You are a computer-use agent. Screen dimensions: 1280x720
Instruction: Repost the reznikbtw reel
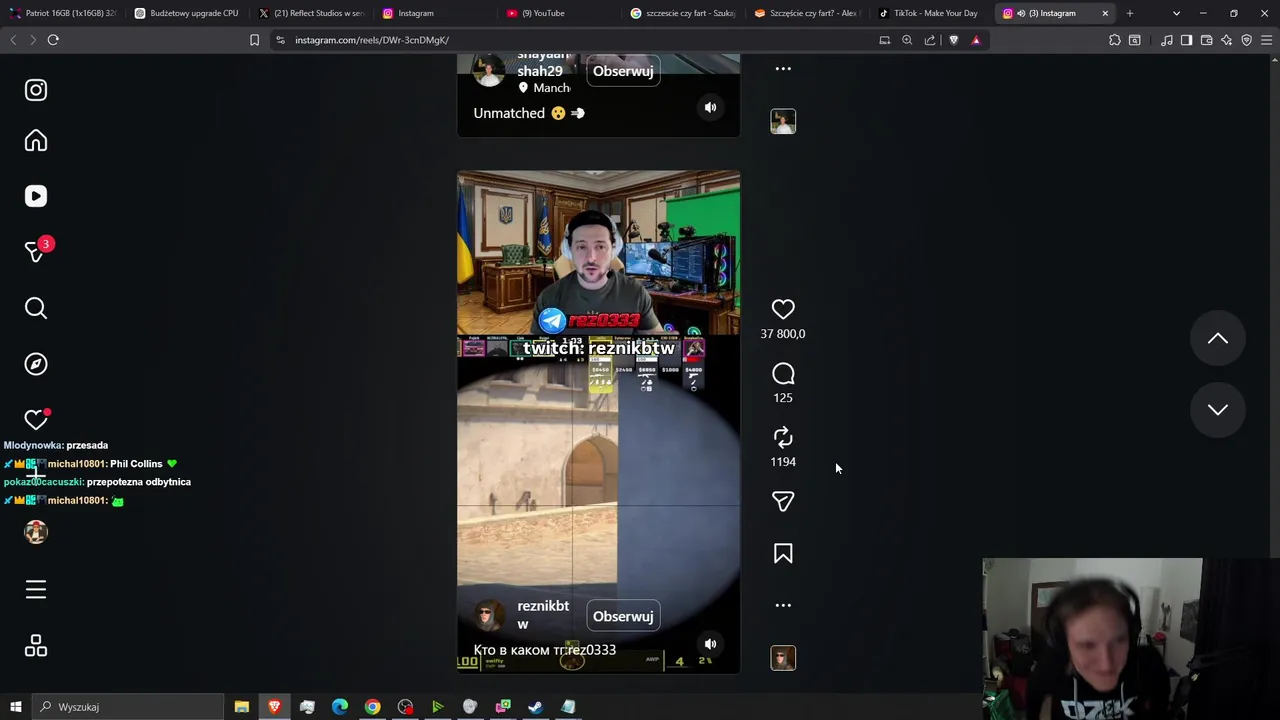tap(783, 437)
